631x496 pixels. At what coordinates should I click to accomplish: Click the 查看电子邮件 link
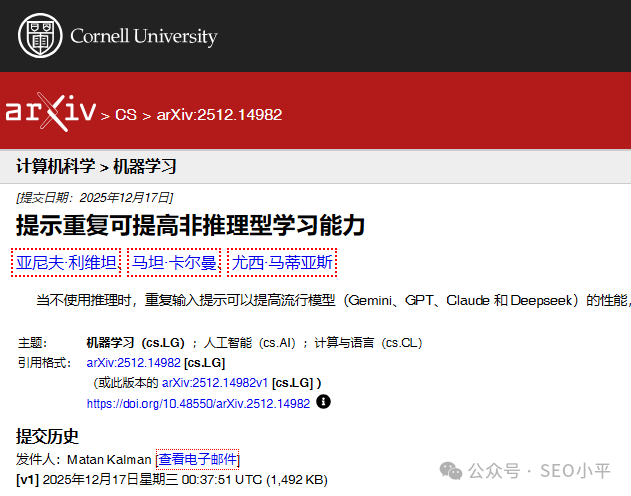[198, 459]
